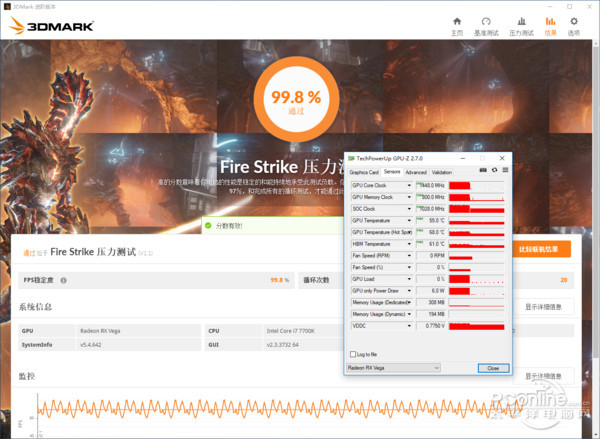Open the VDDC sensor dropdown
The image size is (600, 439).
point(409,326)
